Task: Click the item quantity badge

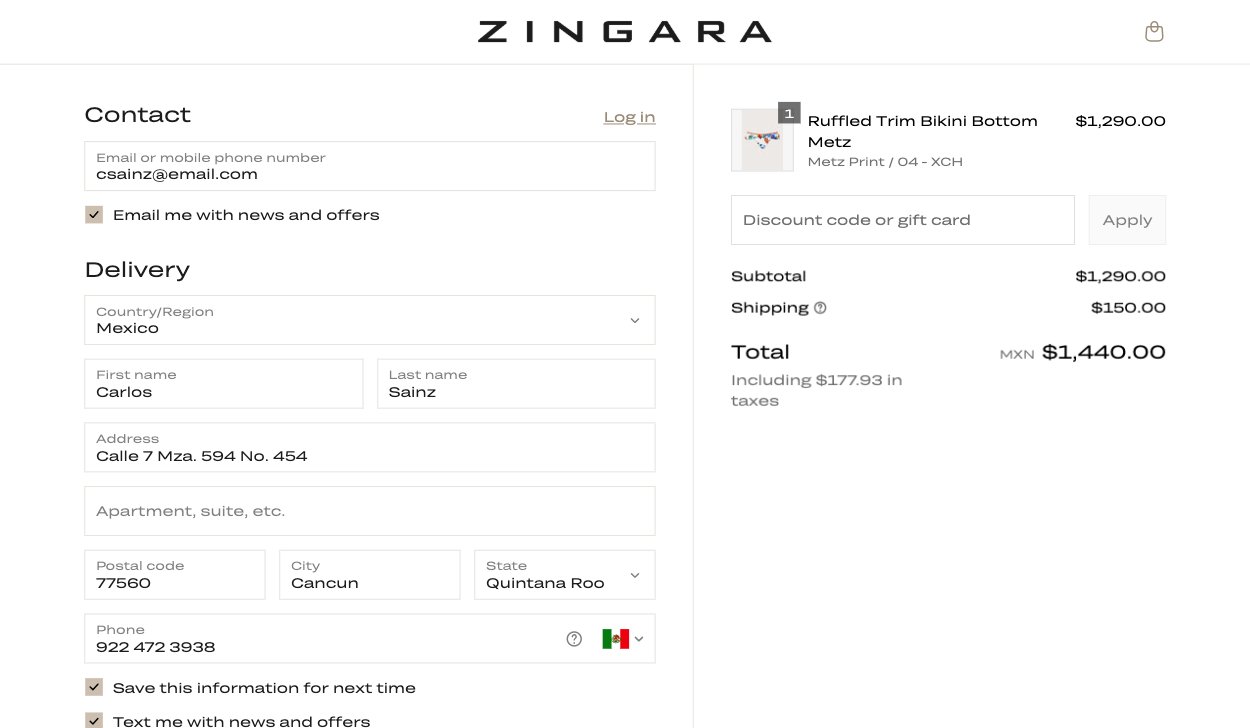Action: (x=789, y=113)
